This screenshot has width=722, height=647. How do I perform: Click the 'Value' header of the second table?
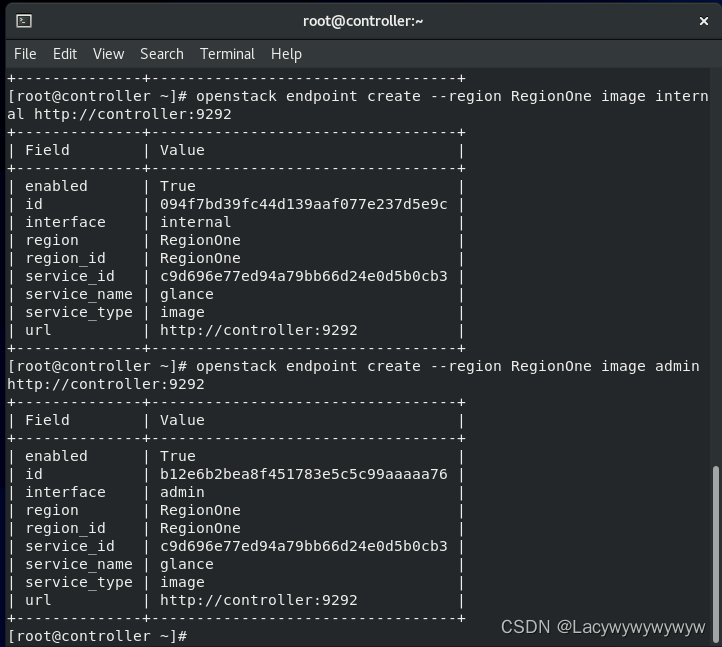[x=182, y=420]
